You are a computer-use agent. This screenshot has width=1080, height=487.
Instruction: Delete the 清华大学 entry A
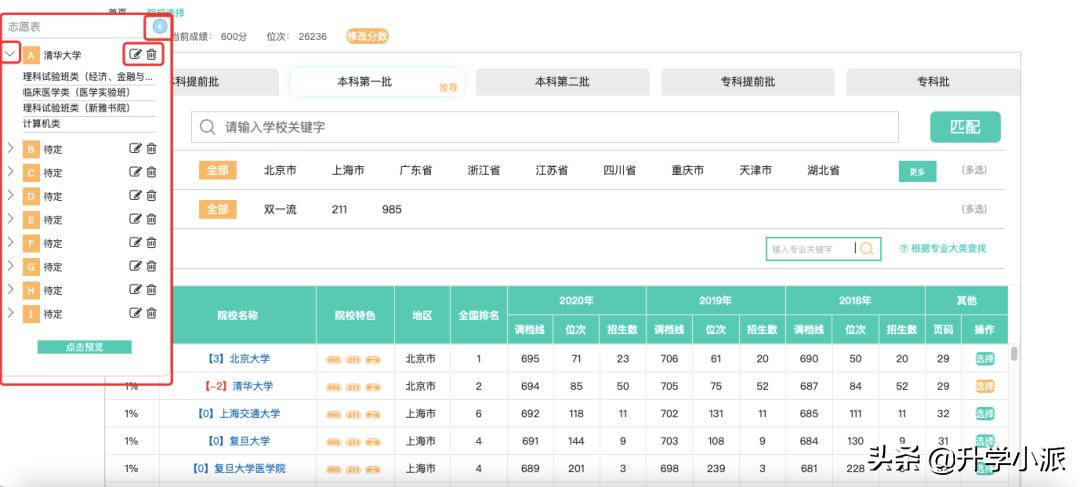click(x=152, y=54)
